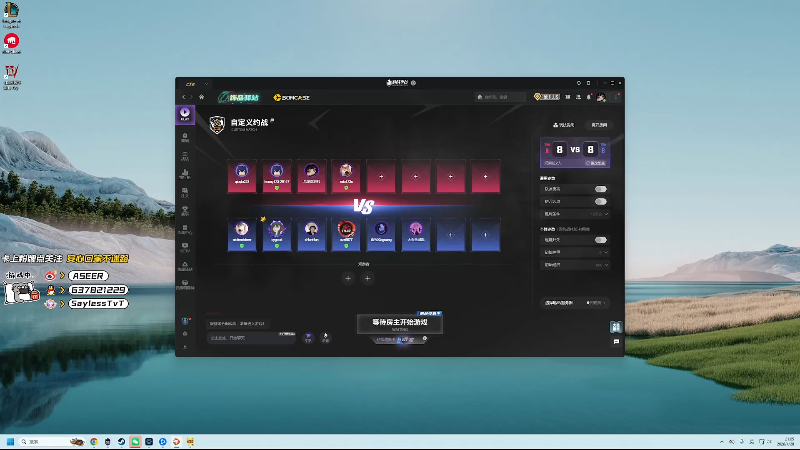Click the small gear beside the waiting bar
Viewport: 800px width, 450px height.
424,338
